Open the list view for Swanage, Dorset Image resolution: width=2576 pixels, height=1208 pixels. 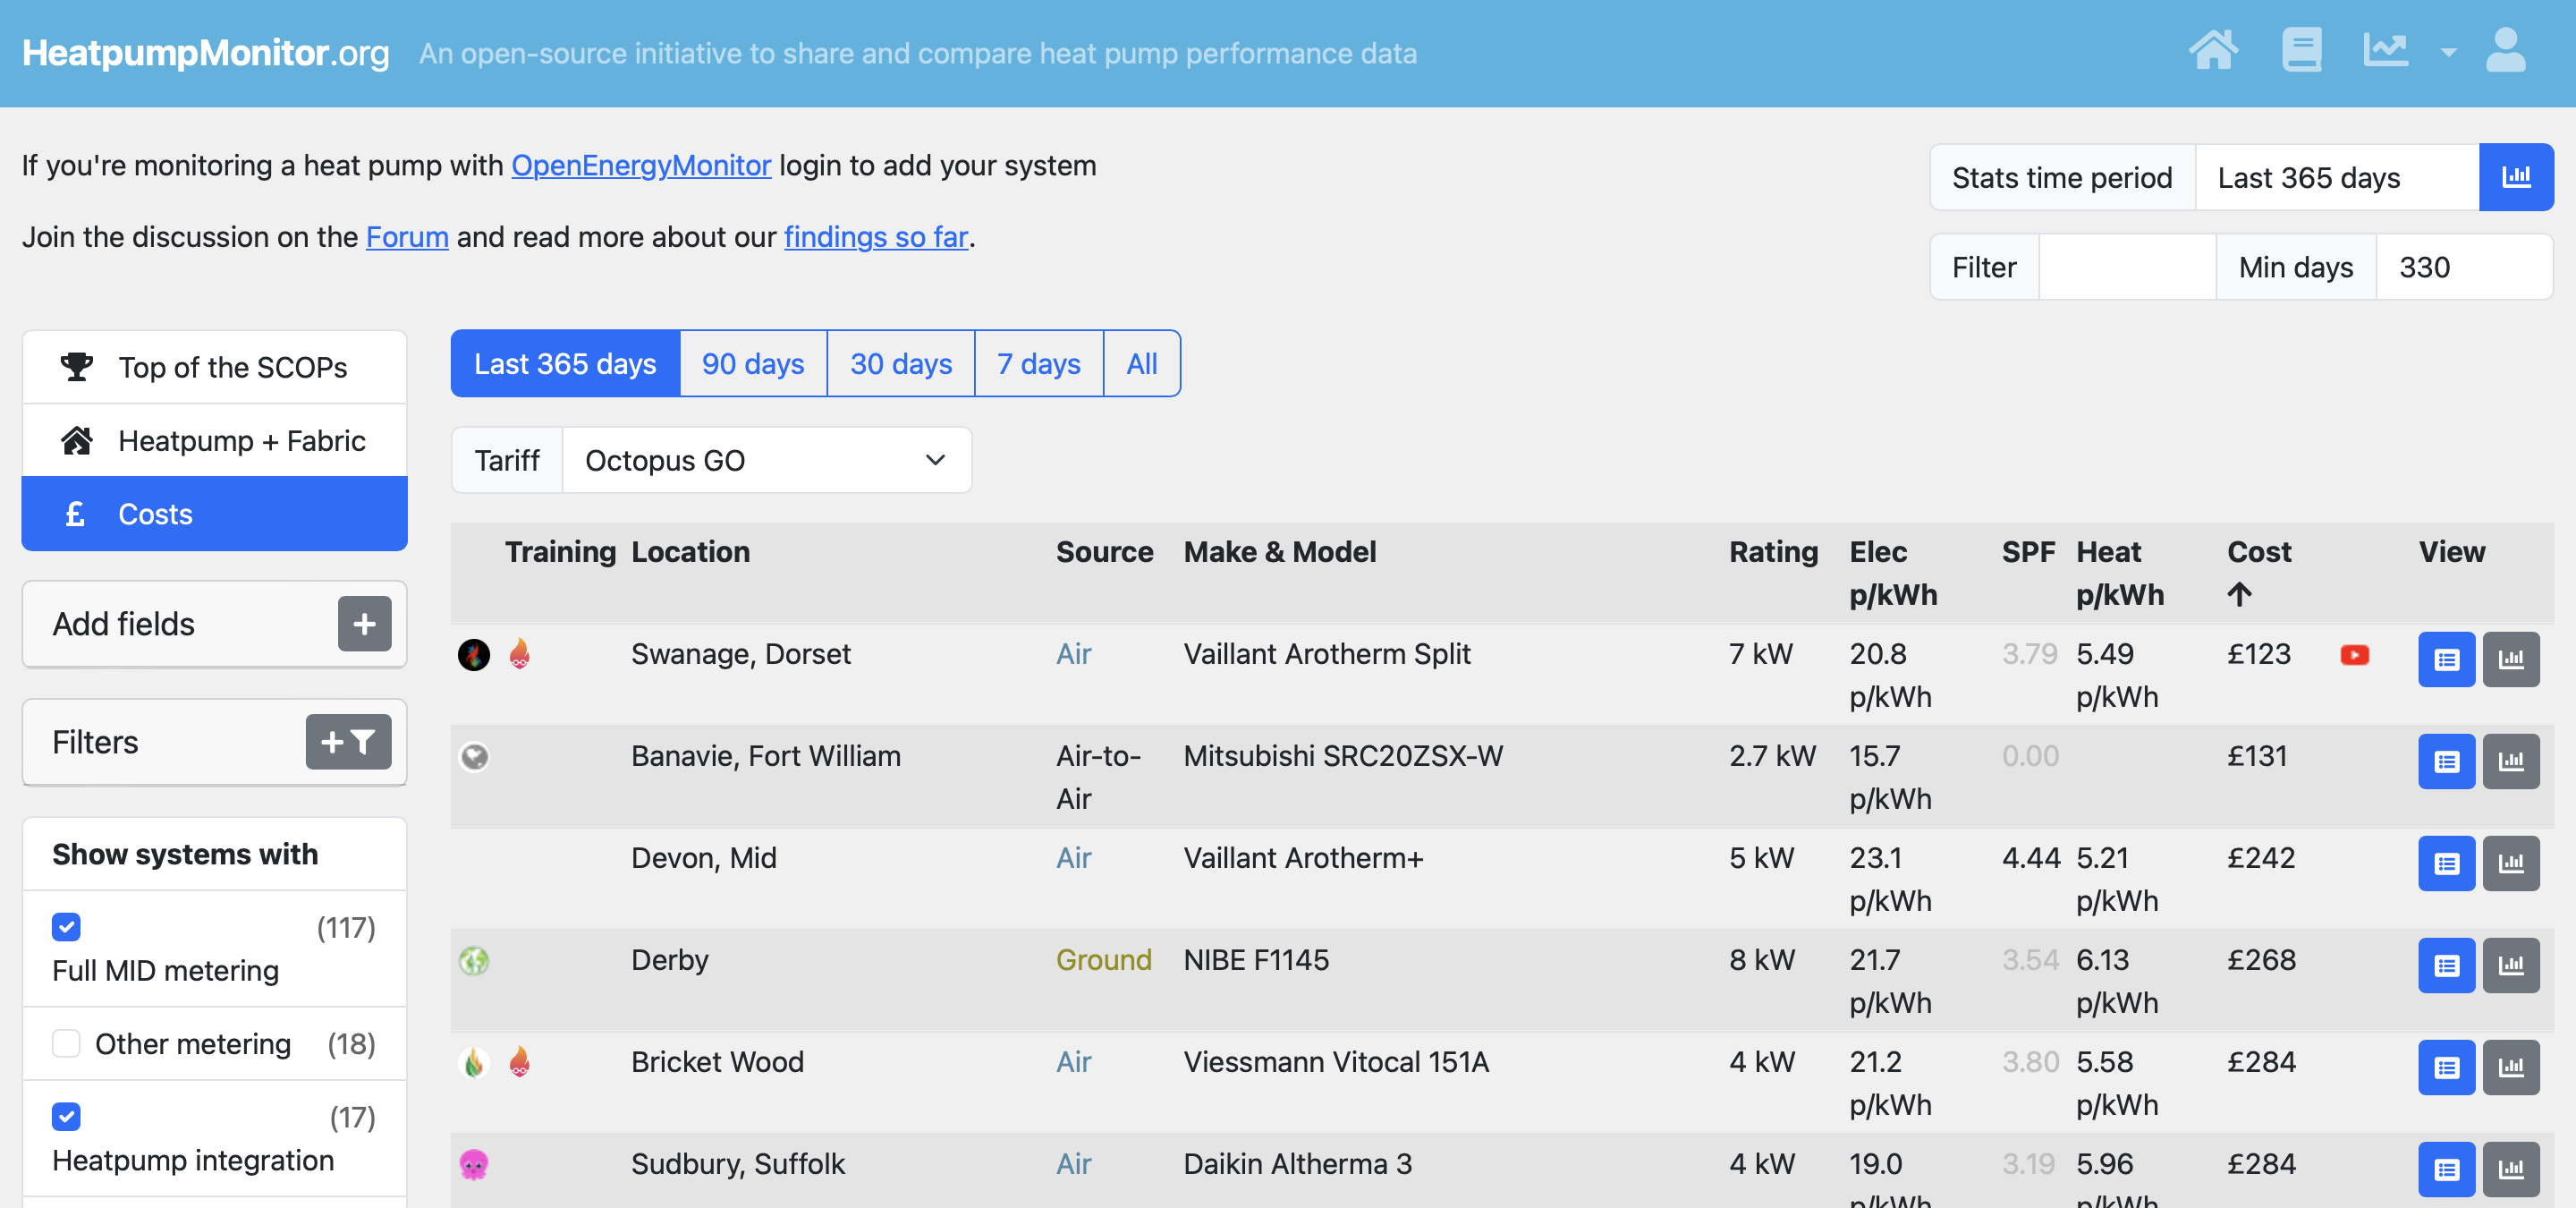click(2446, 660)
